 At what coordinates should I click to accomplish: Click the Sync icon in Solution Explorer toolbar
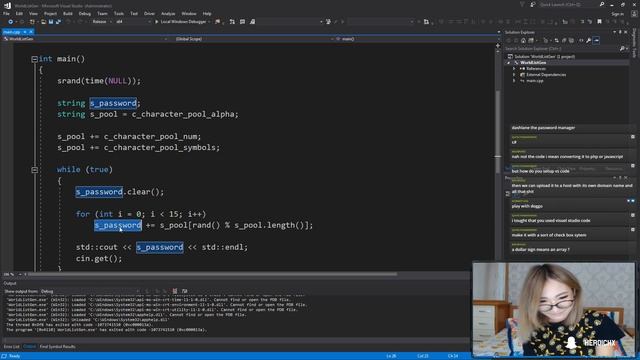tap(556, 40)
